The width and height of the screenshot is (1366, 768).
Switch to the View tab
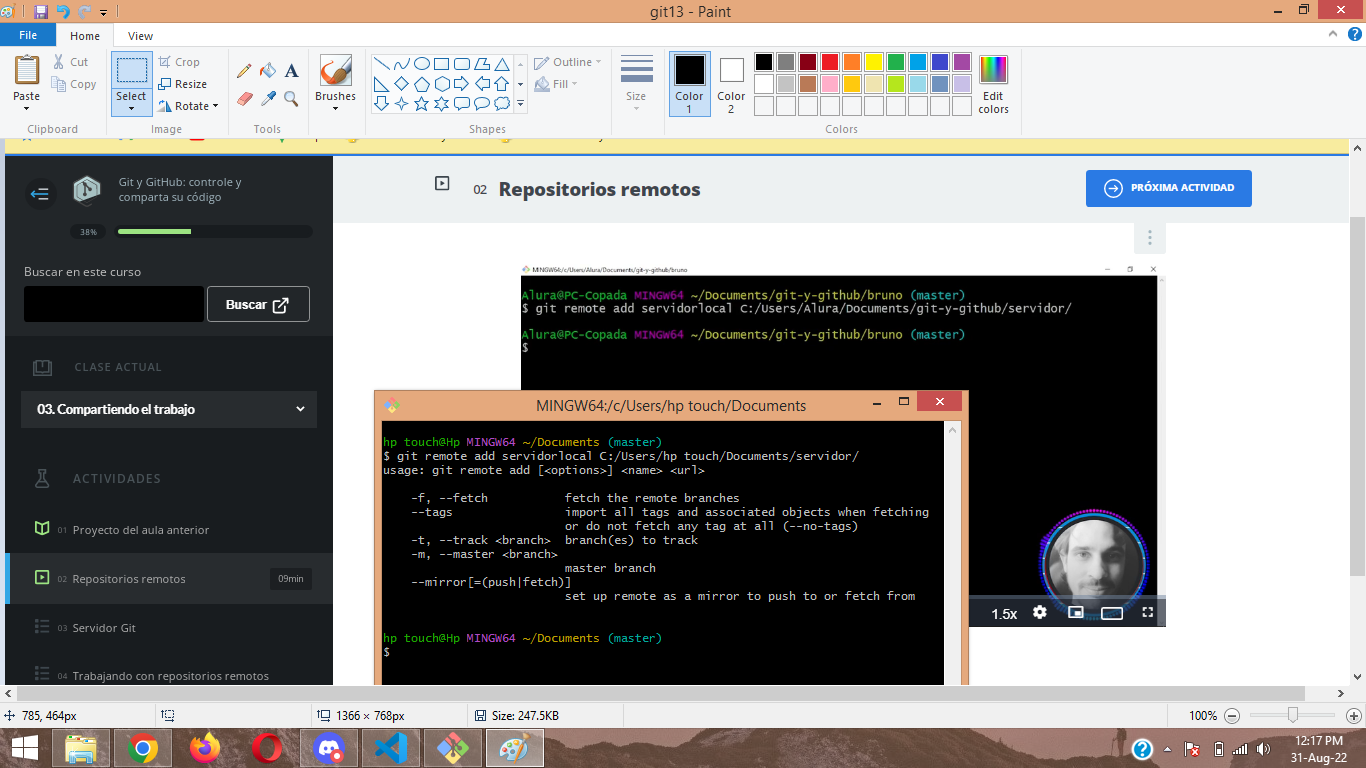tap(141, 36)
